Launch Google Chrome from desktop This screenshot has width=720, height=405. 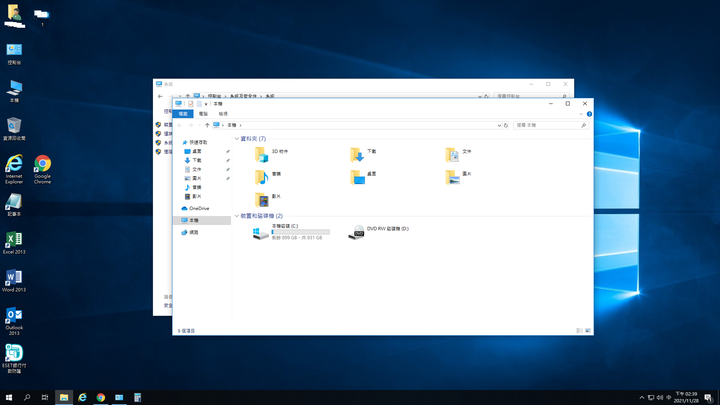(42, 169)
